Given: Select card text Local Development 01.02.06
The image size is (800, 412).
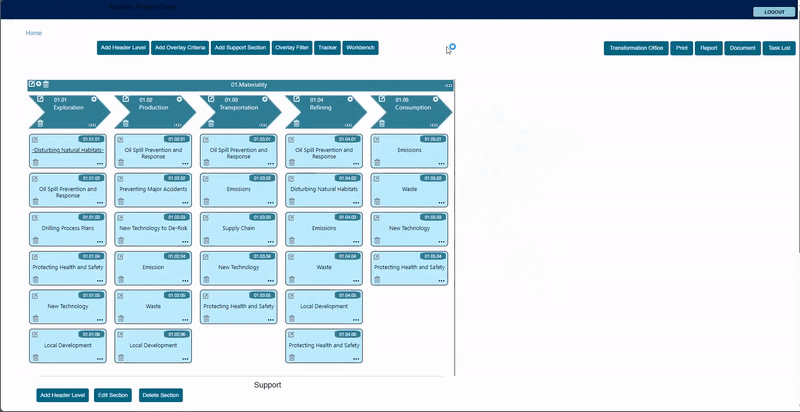Looking at the screenshot, I should click(x=153, y=345).
